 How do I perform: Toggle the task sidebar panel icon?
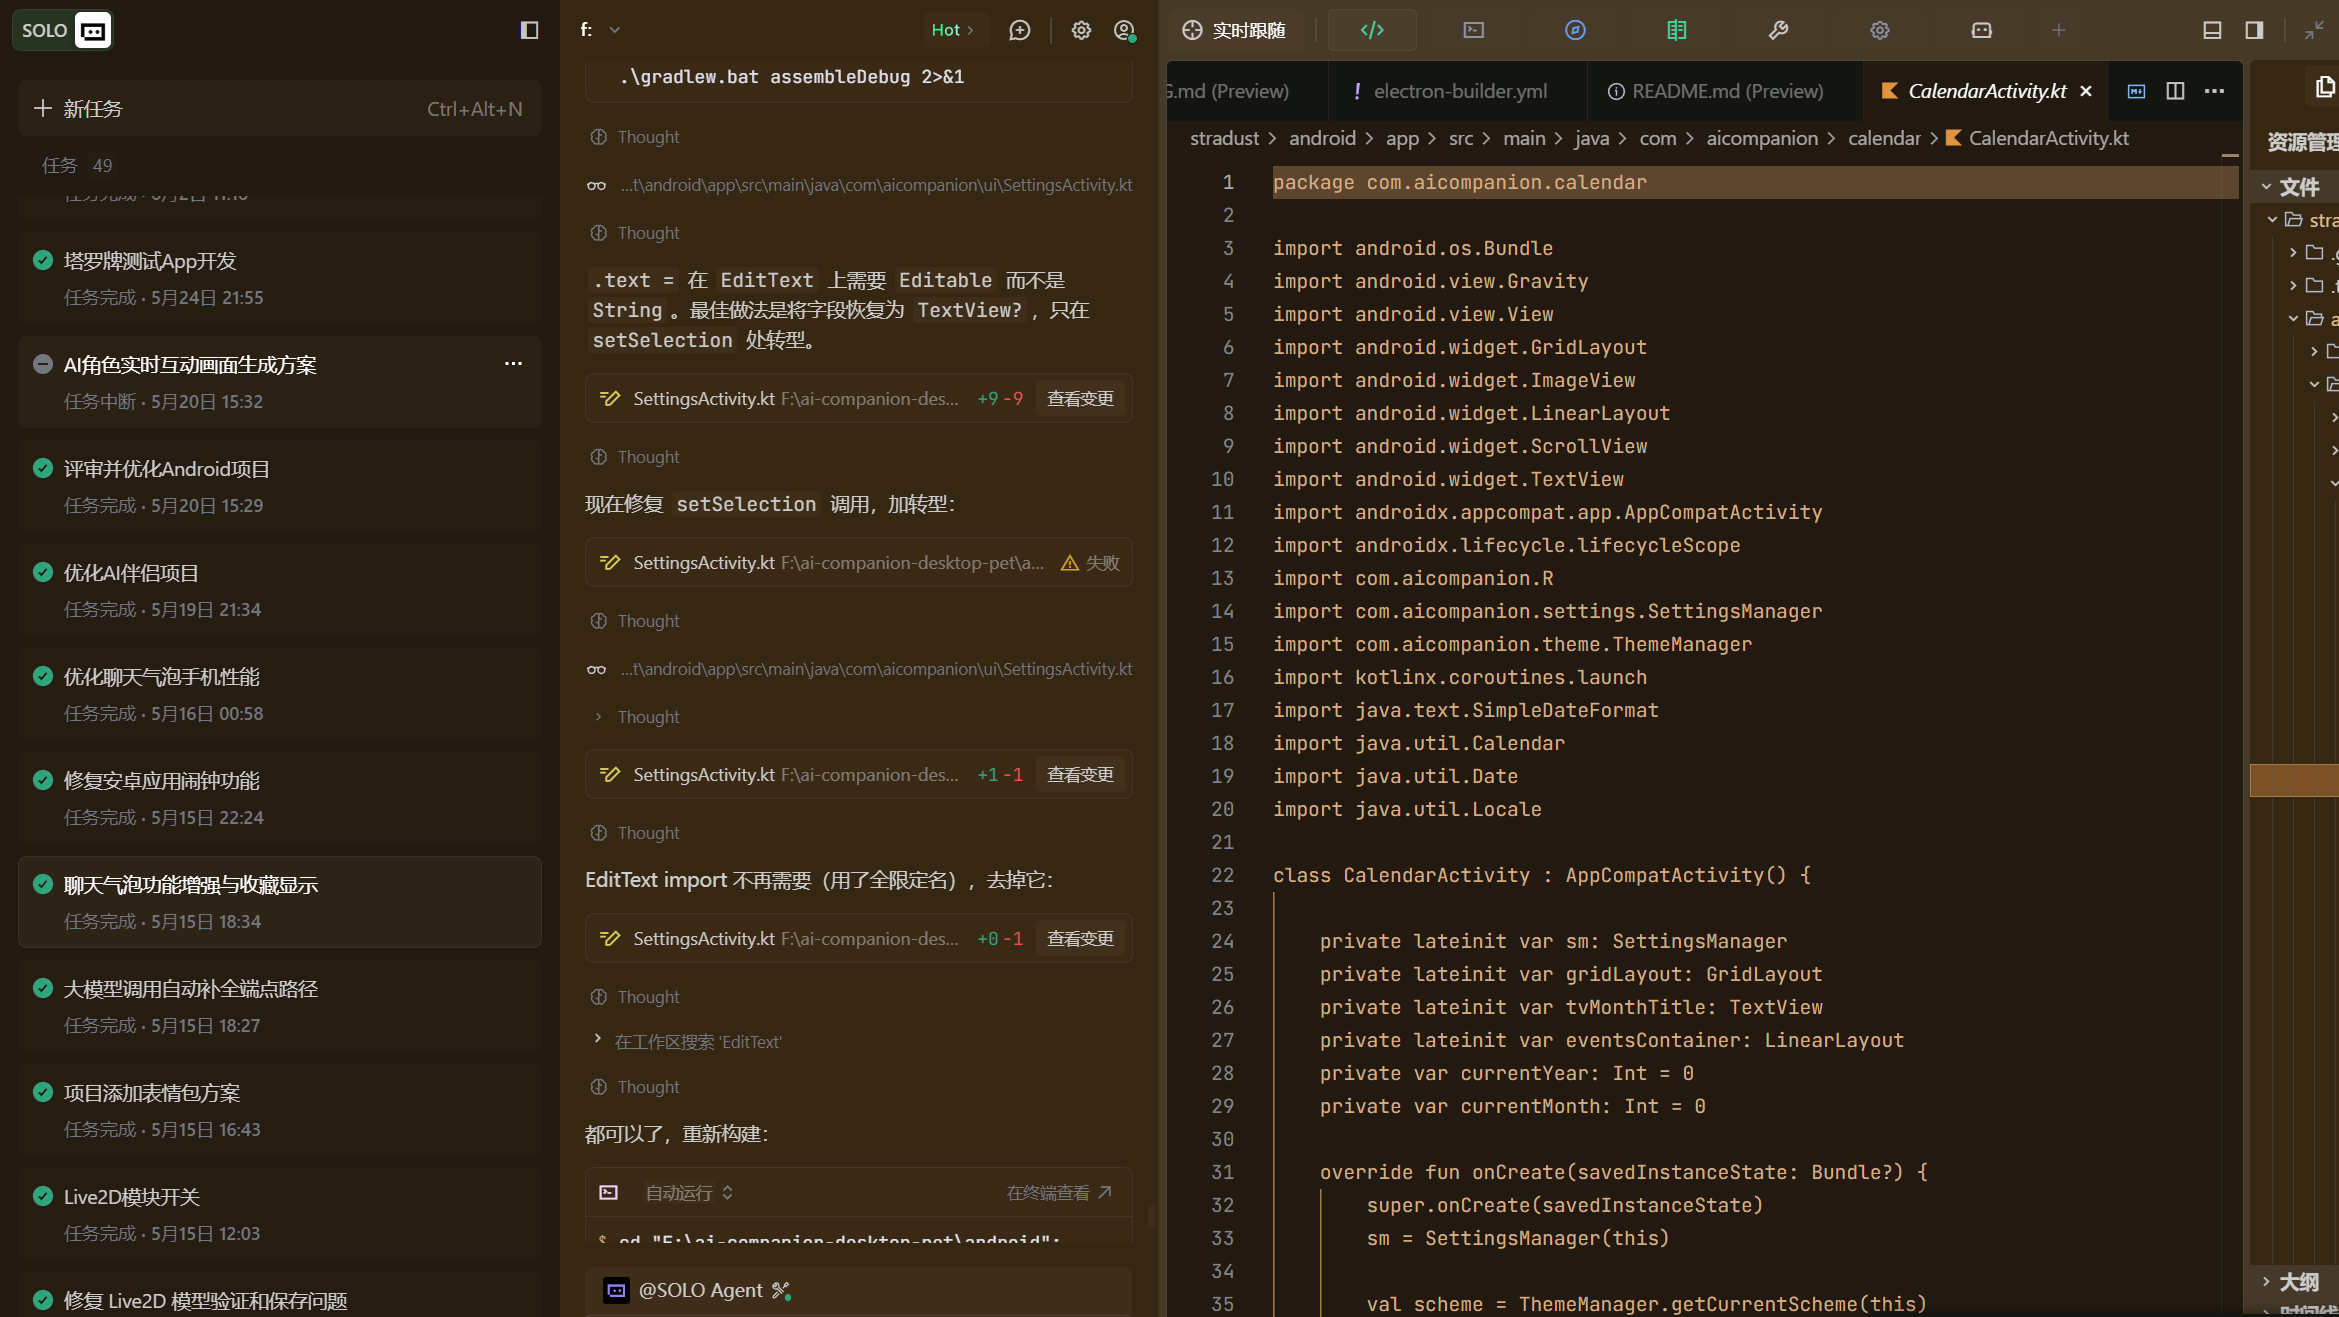pyautogui.click(x=529, y=30)
